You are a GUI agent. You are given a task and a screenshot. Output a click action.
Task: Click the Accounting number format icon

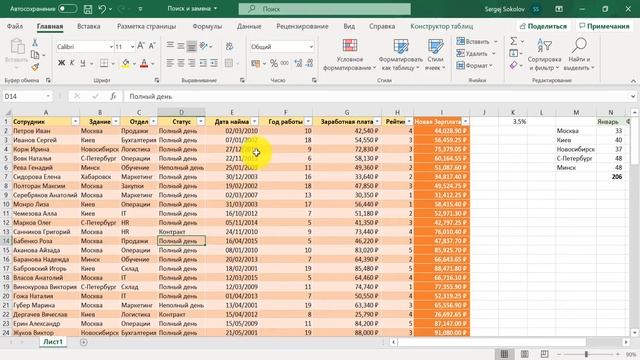point(256,63)
